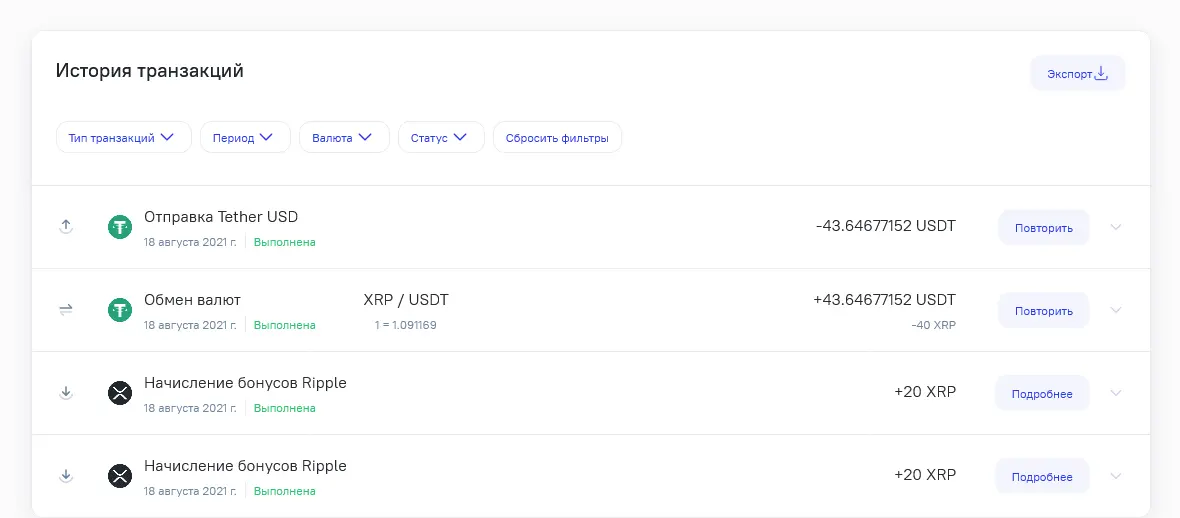Click the Tether logo in the Обмен валют row
1180x518 pixels.
tap(120, 309)
